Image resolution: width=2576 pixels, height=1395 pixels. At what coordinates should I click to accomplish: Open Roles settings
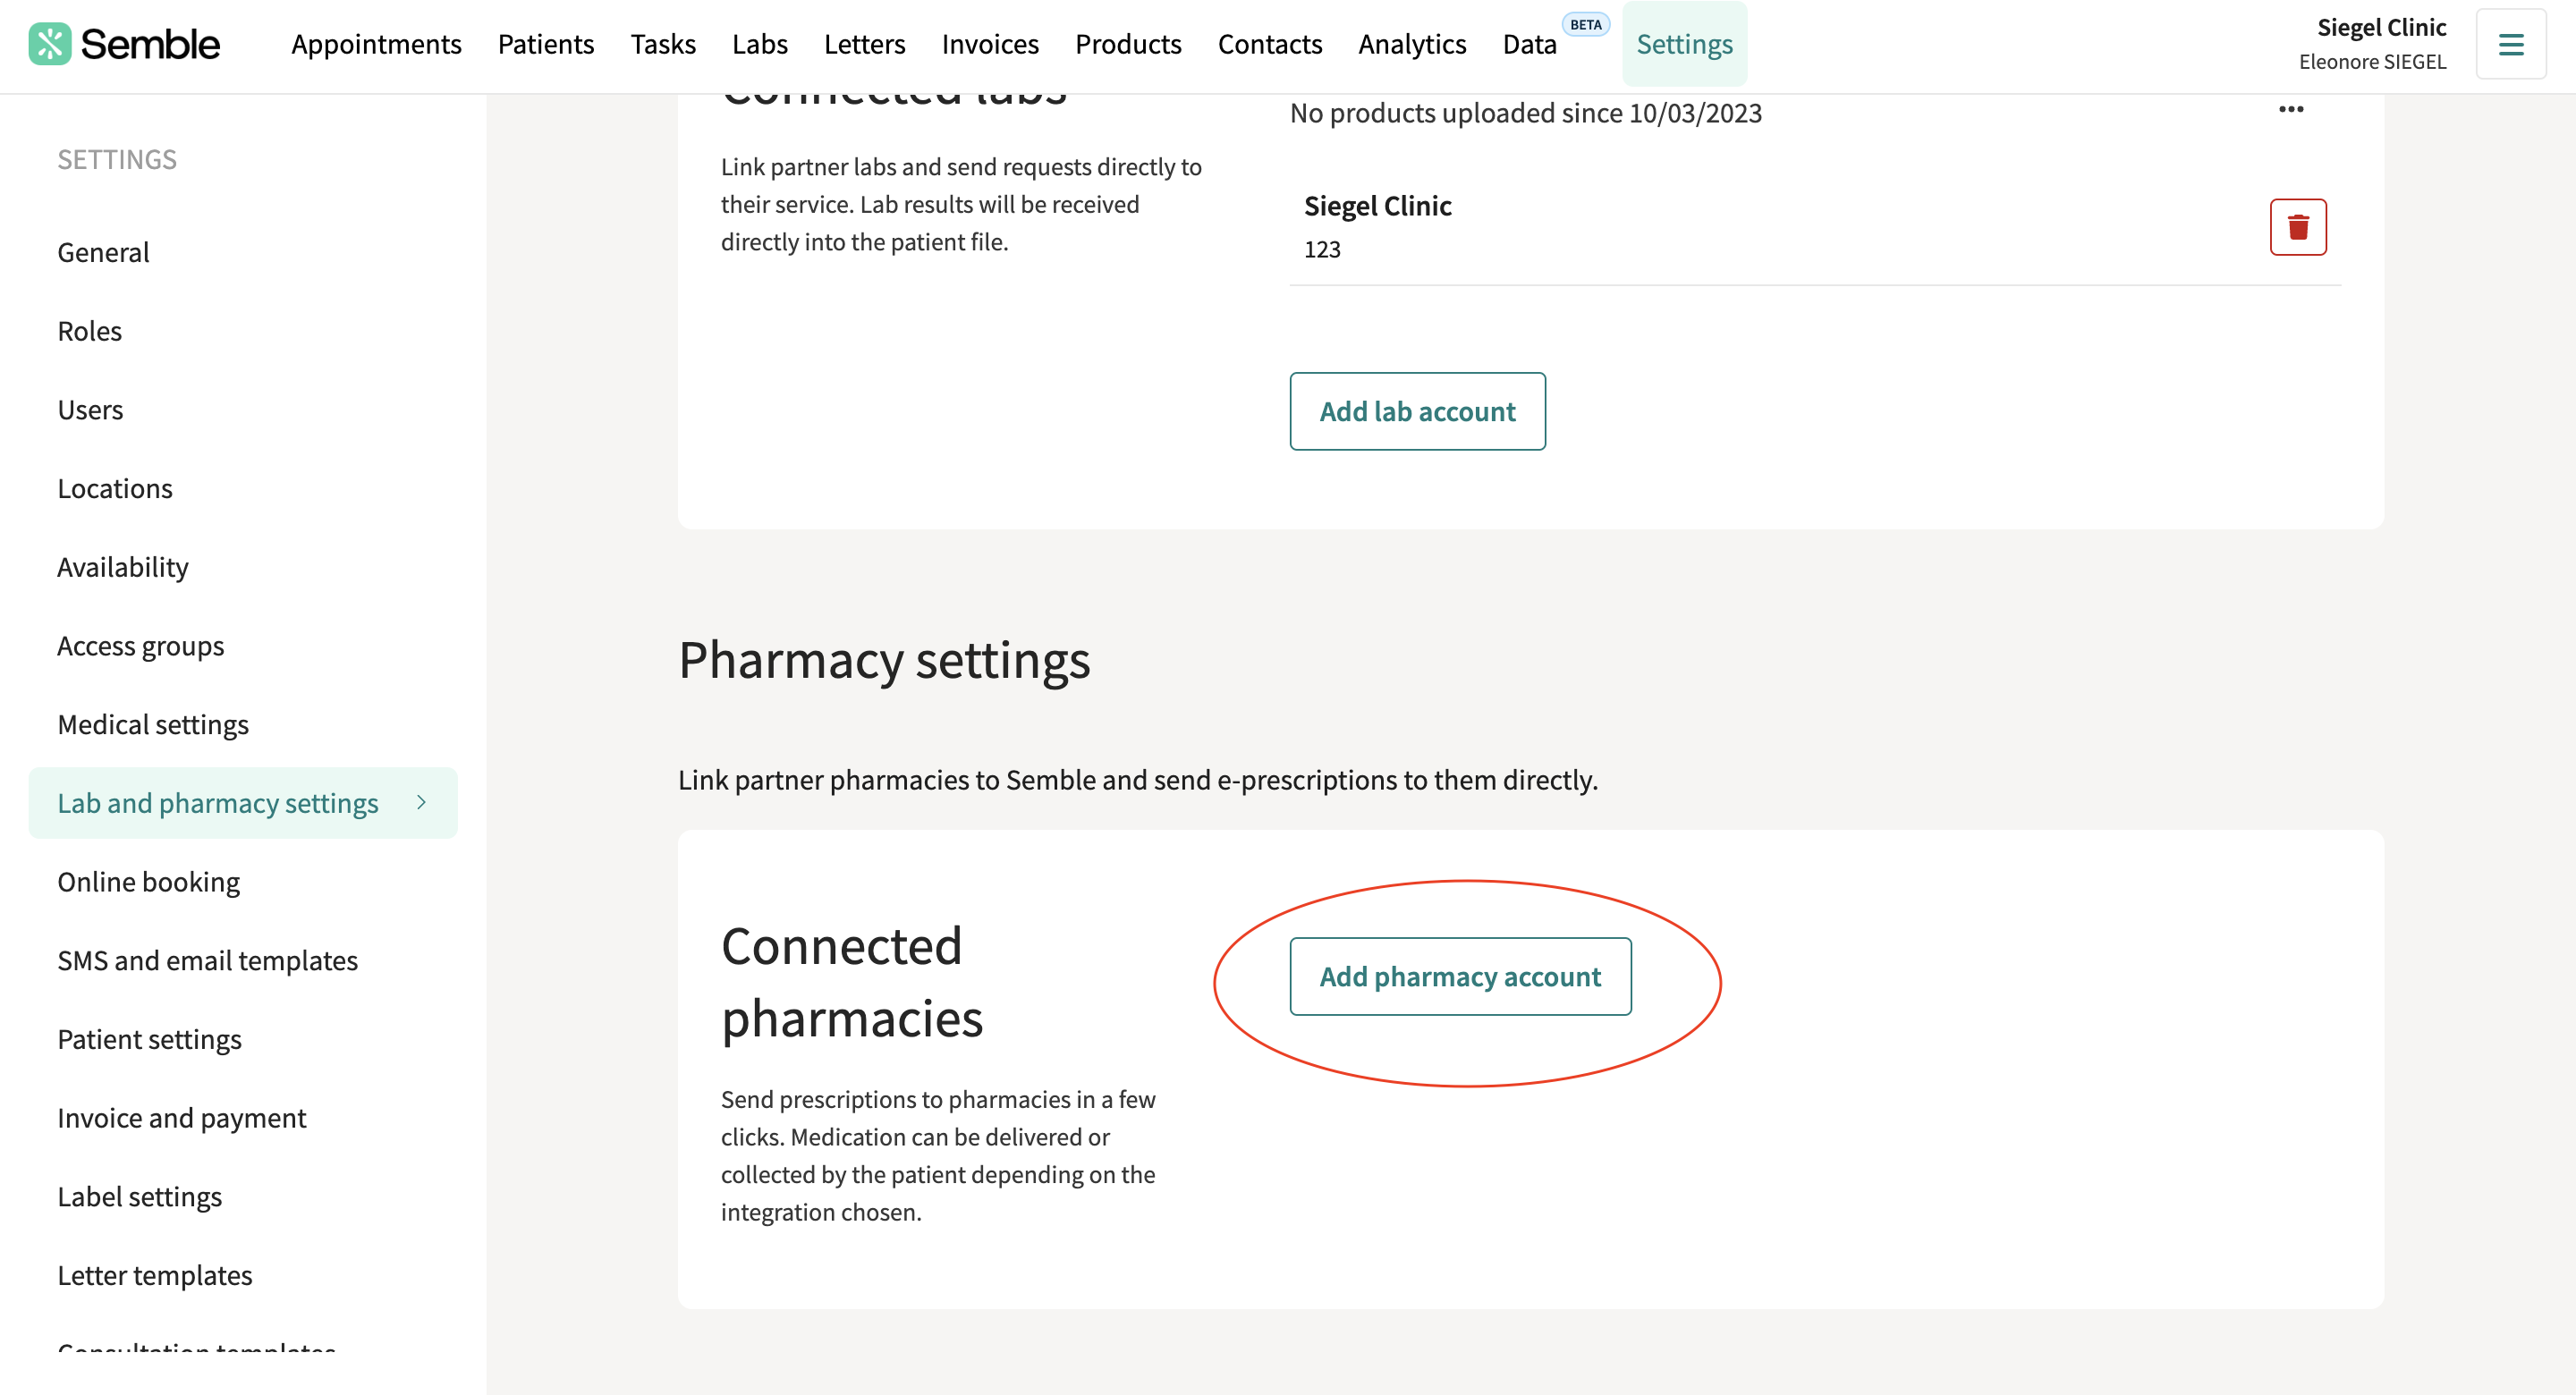[89, 330]
